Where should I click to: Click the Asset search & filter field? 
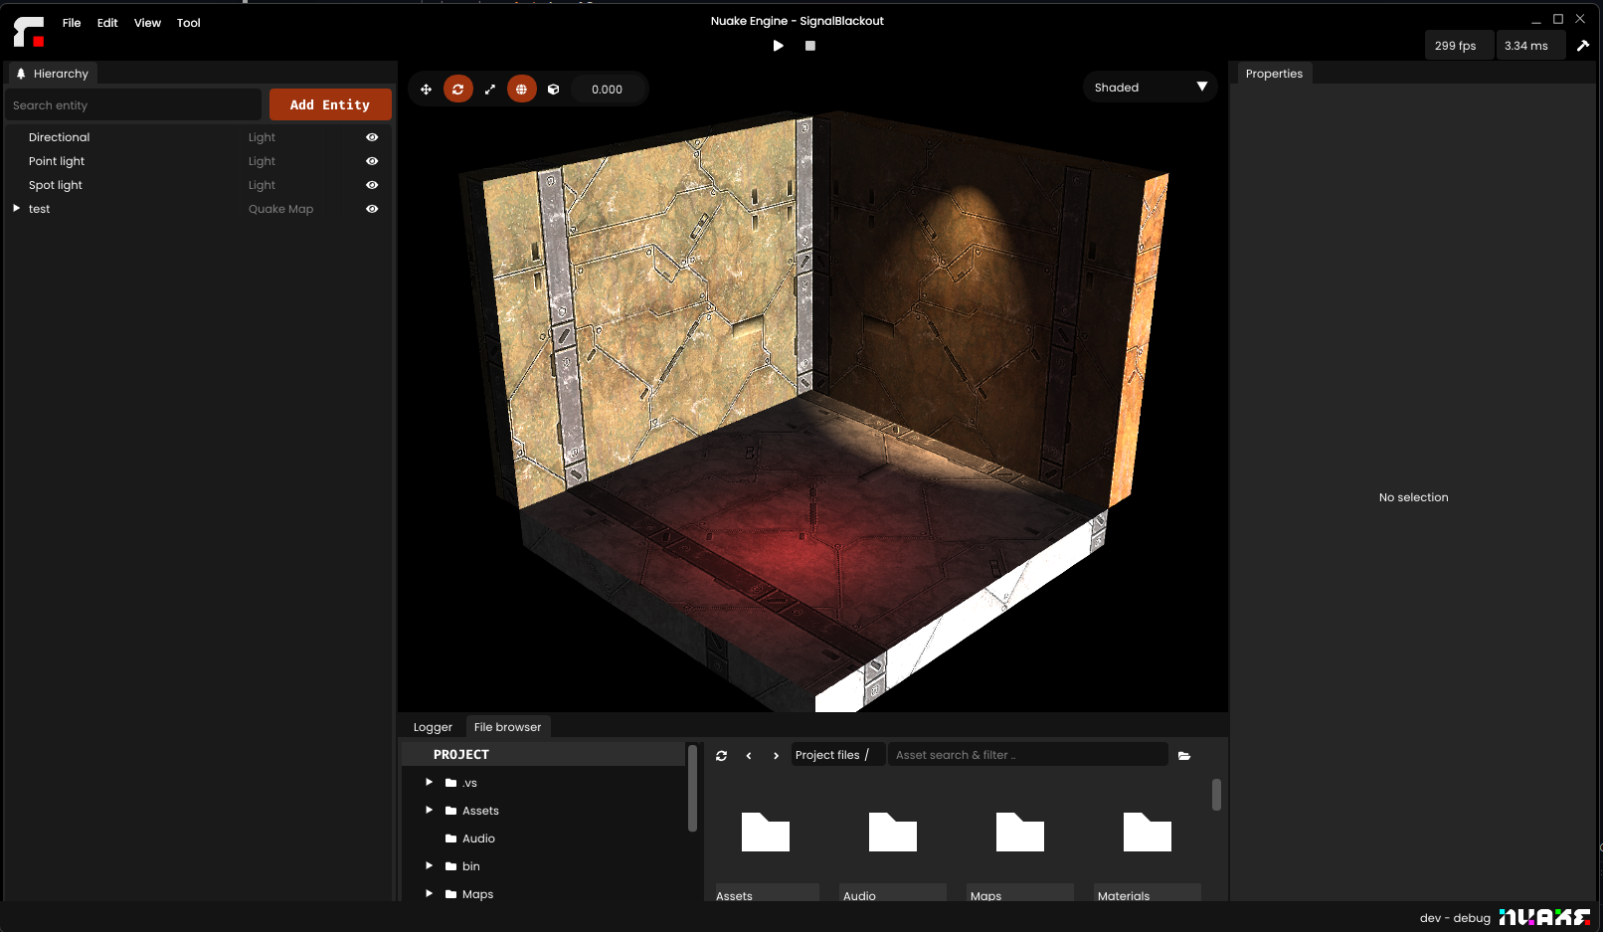click(1028, 755)
